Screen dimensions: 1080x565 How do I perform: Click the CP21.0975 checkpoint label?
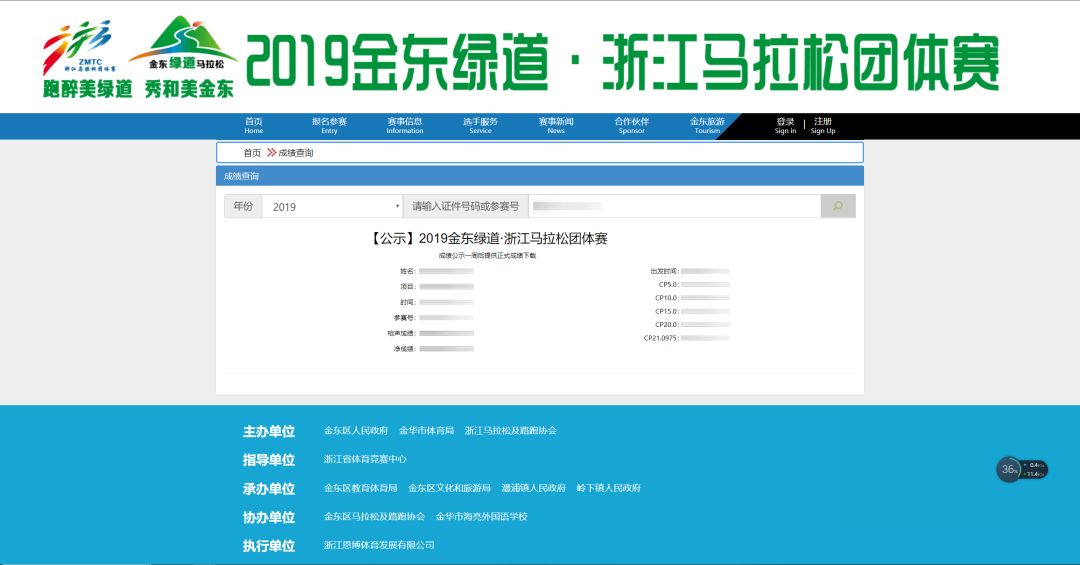tap(661, 338)
